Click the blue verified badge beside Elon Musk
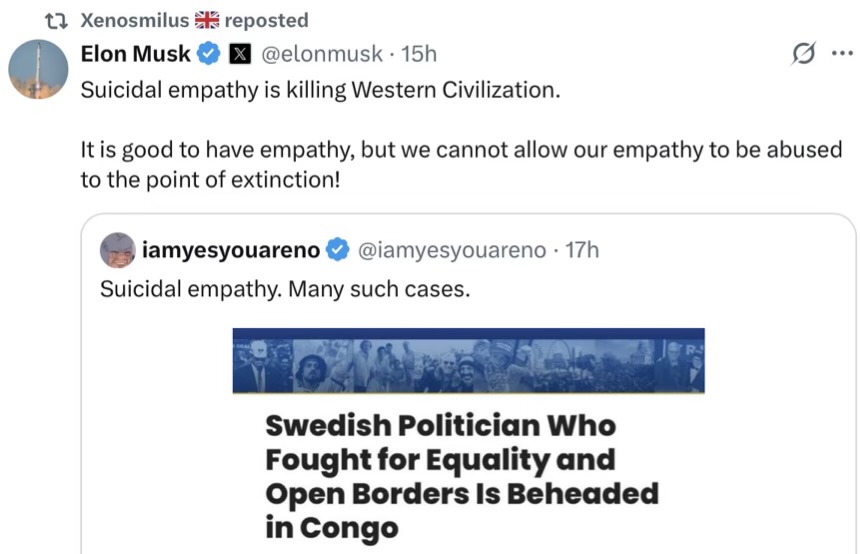Screen dimensions: 860x554 tap(209, 54)
